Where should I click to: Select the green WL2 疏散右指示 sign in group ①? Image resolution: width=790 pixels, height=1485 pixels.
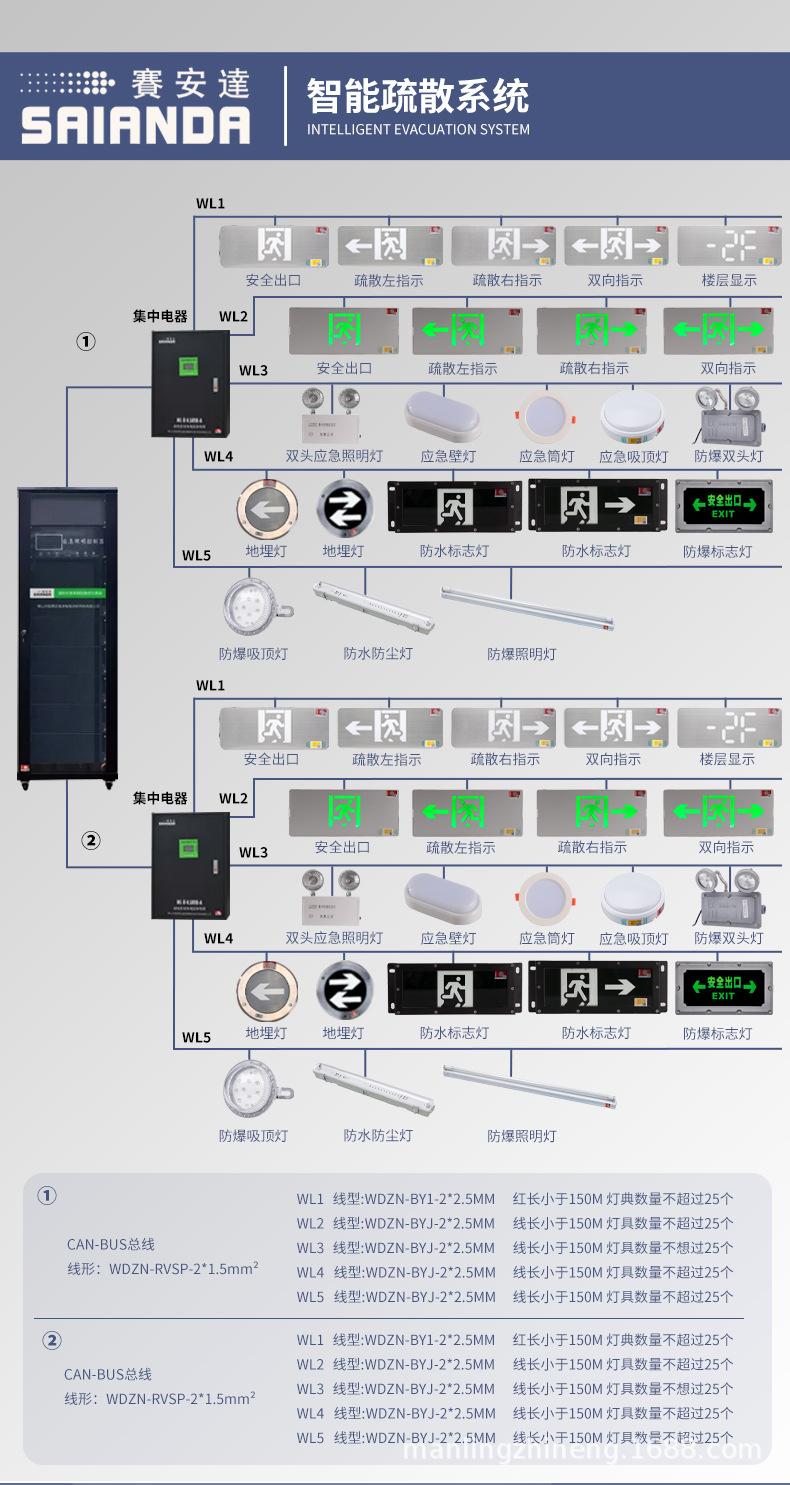coord(592,330)
